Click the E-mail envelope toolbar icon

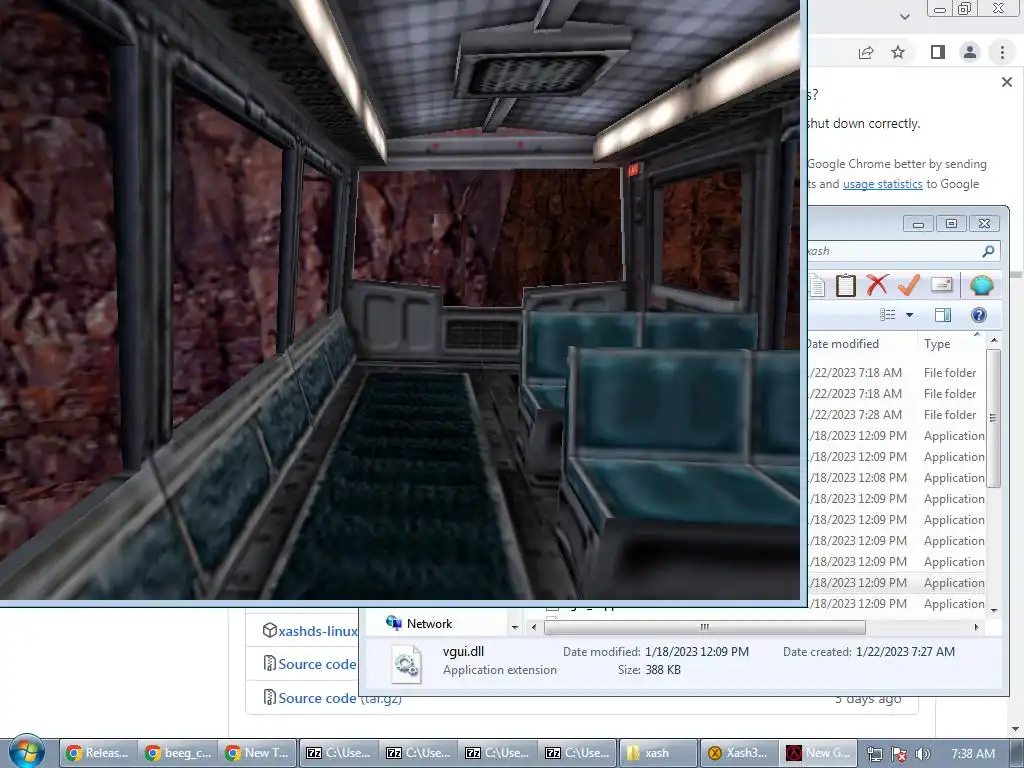tap(942, 285)
